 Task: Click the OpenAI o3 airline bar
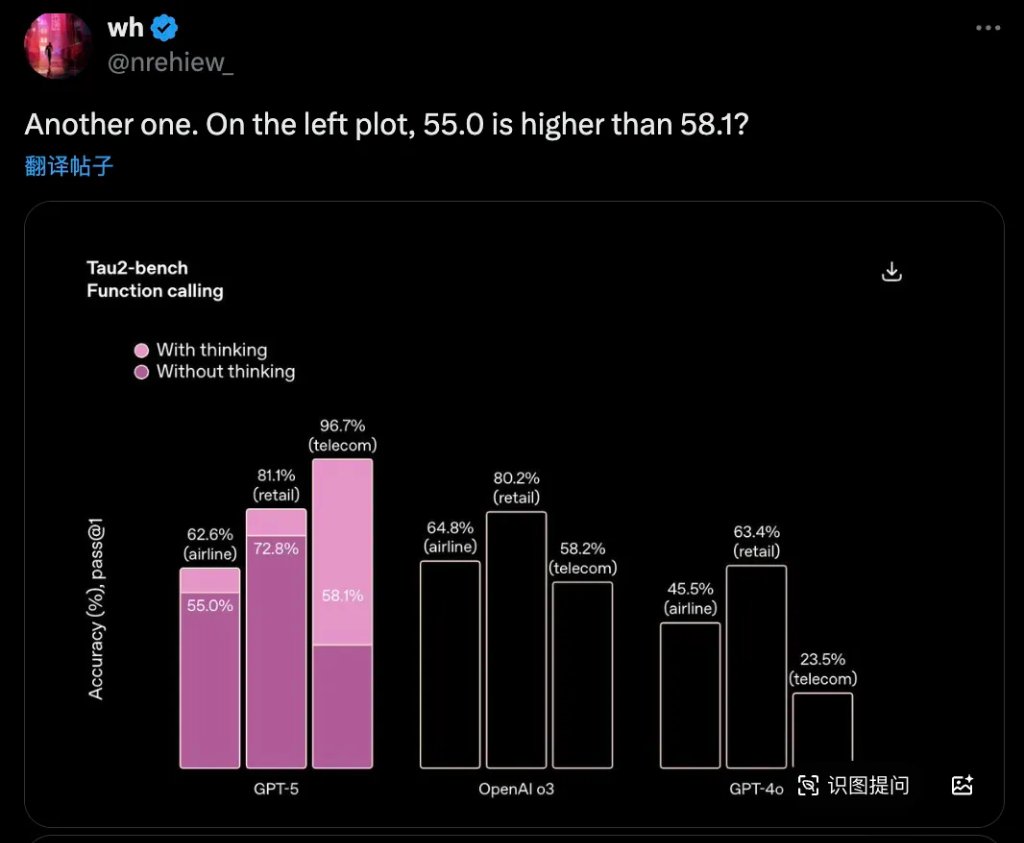(x=450, y=664)
